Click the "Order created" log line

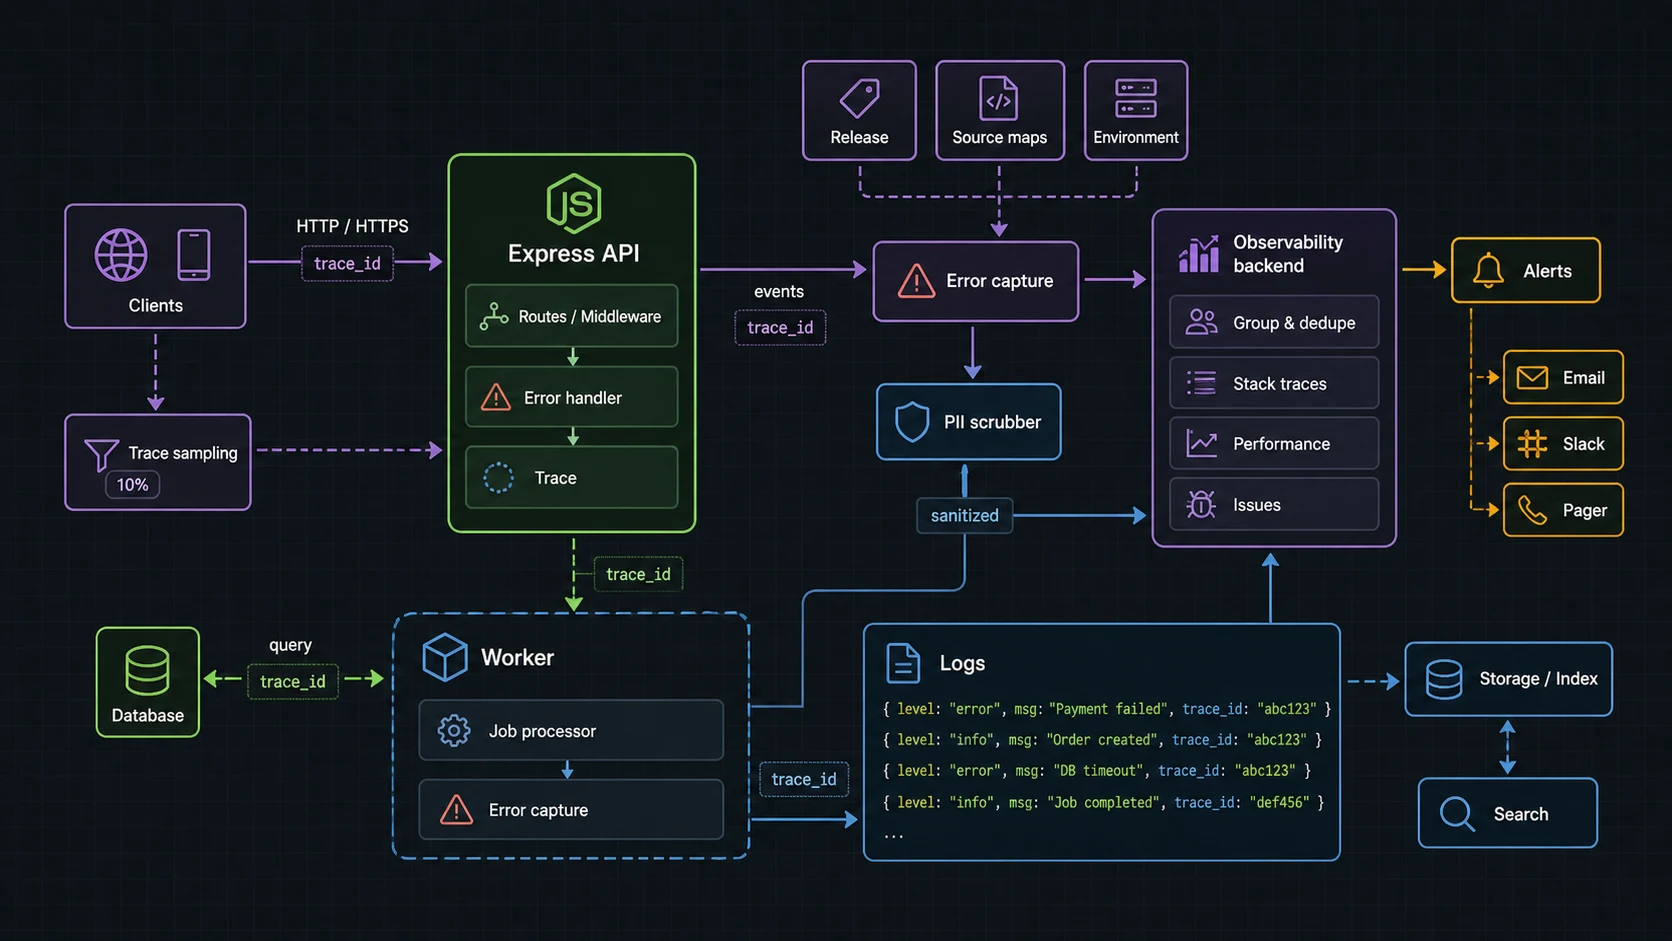[x=1102, y=740]
